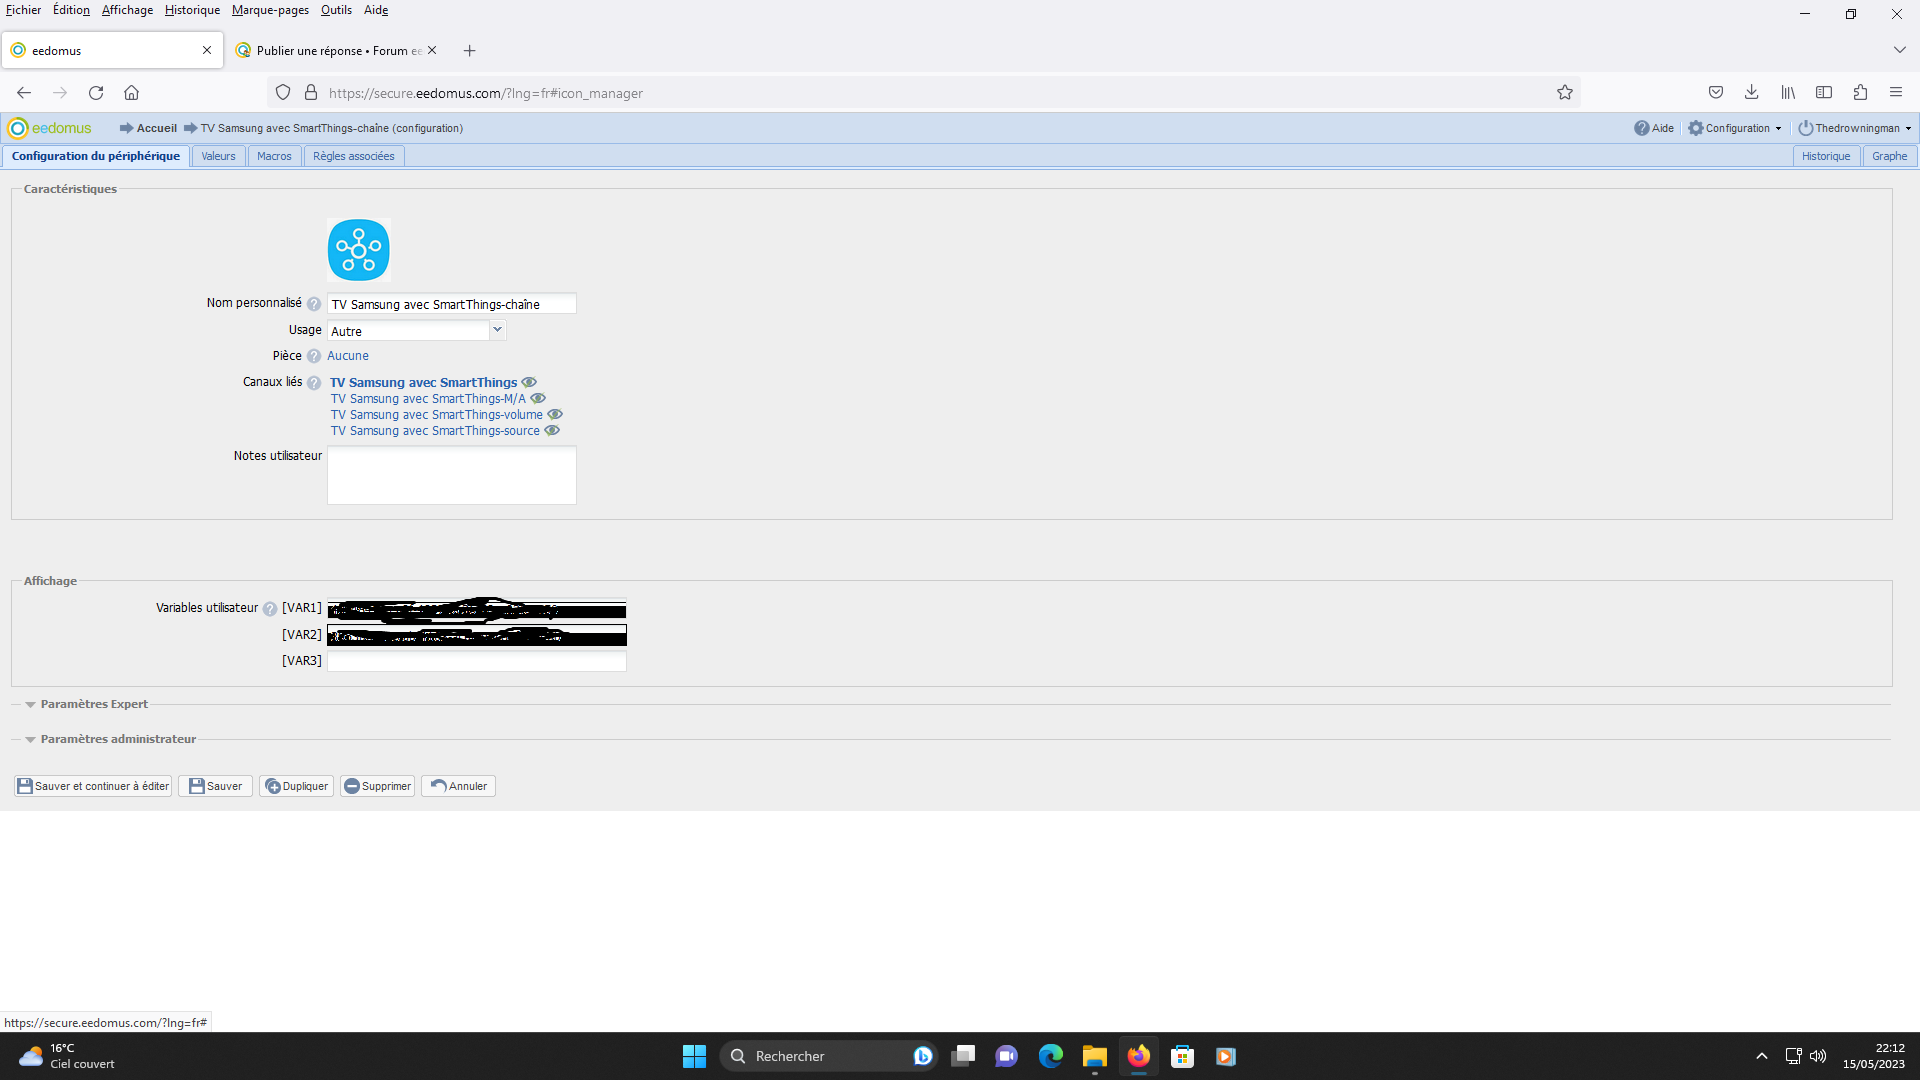Image resolution: width=1920 pixels, height=1080 pixels.
Task: Open Microsoft Edge from taskbar
Action: (x=1051, y=1056)
